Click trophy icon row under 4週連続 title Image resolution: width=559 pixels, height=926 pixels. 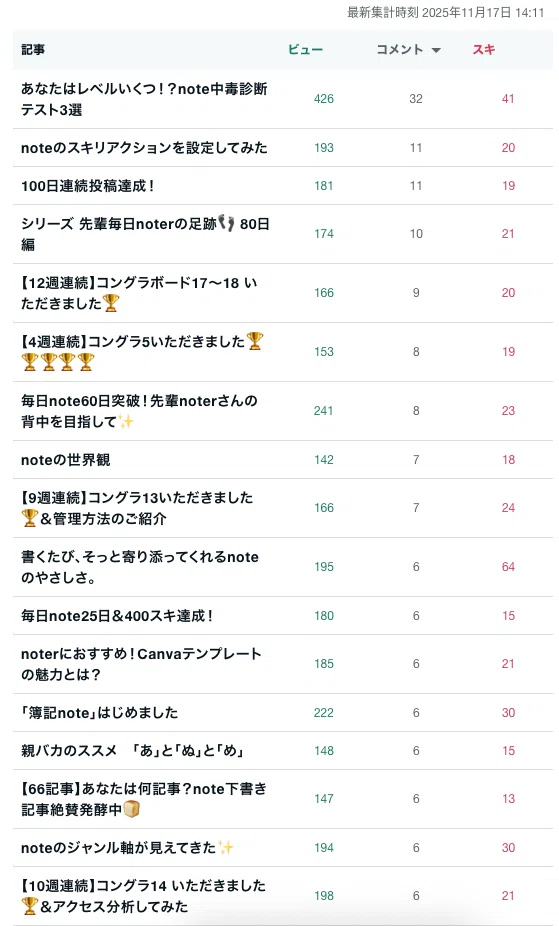(x=58, y=361)
